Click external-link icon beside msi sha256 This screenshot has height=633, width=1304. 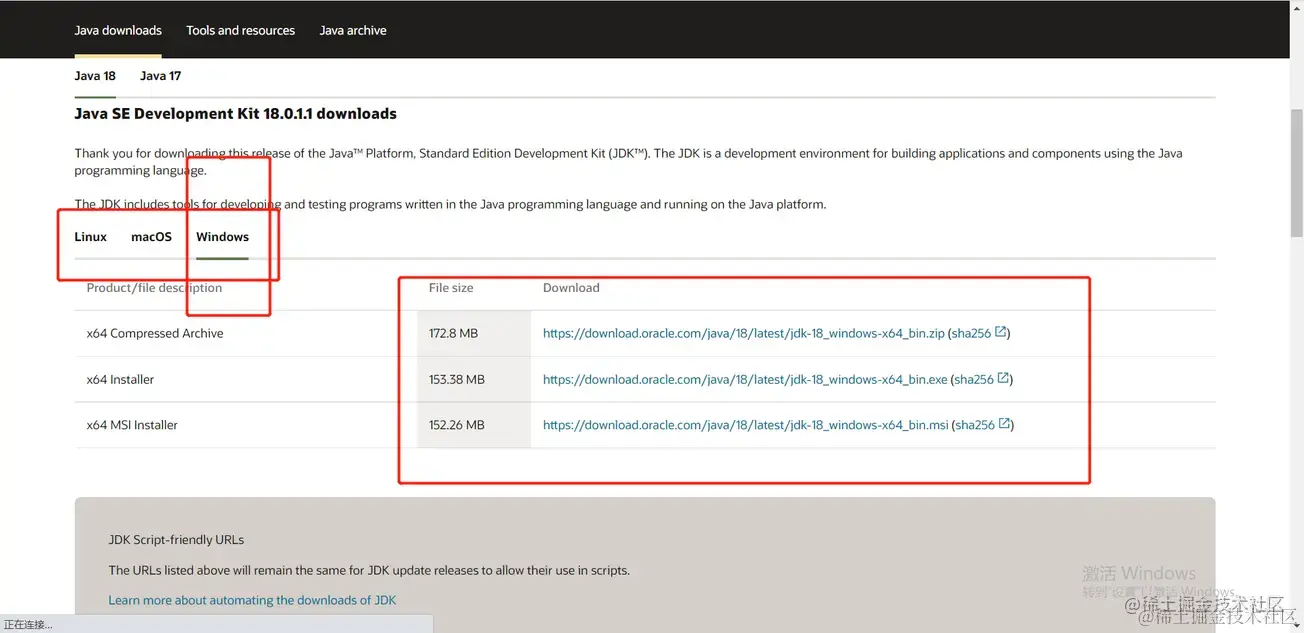click(x=1005, y=423)
